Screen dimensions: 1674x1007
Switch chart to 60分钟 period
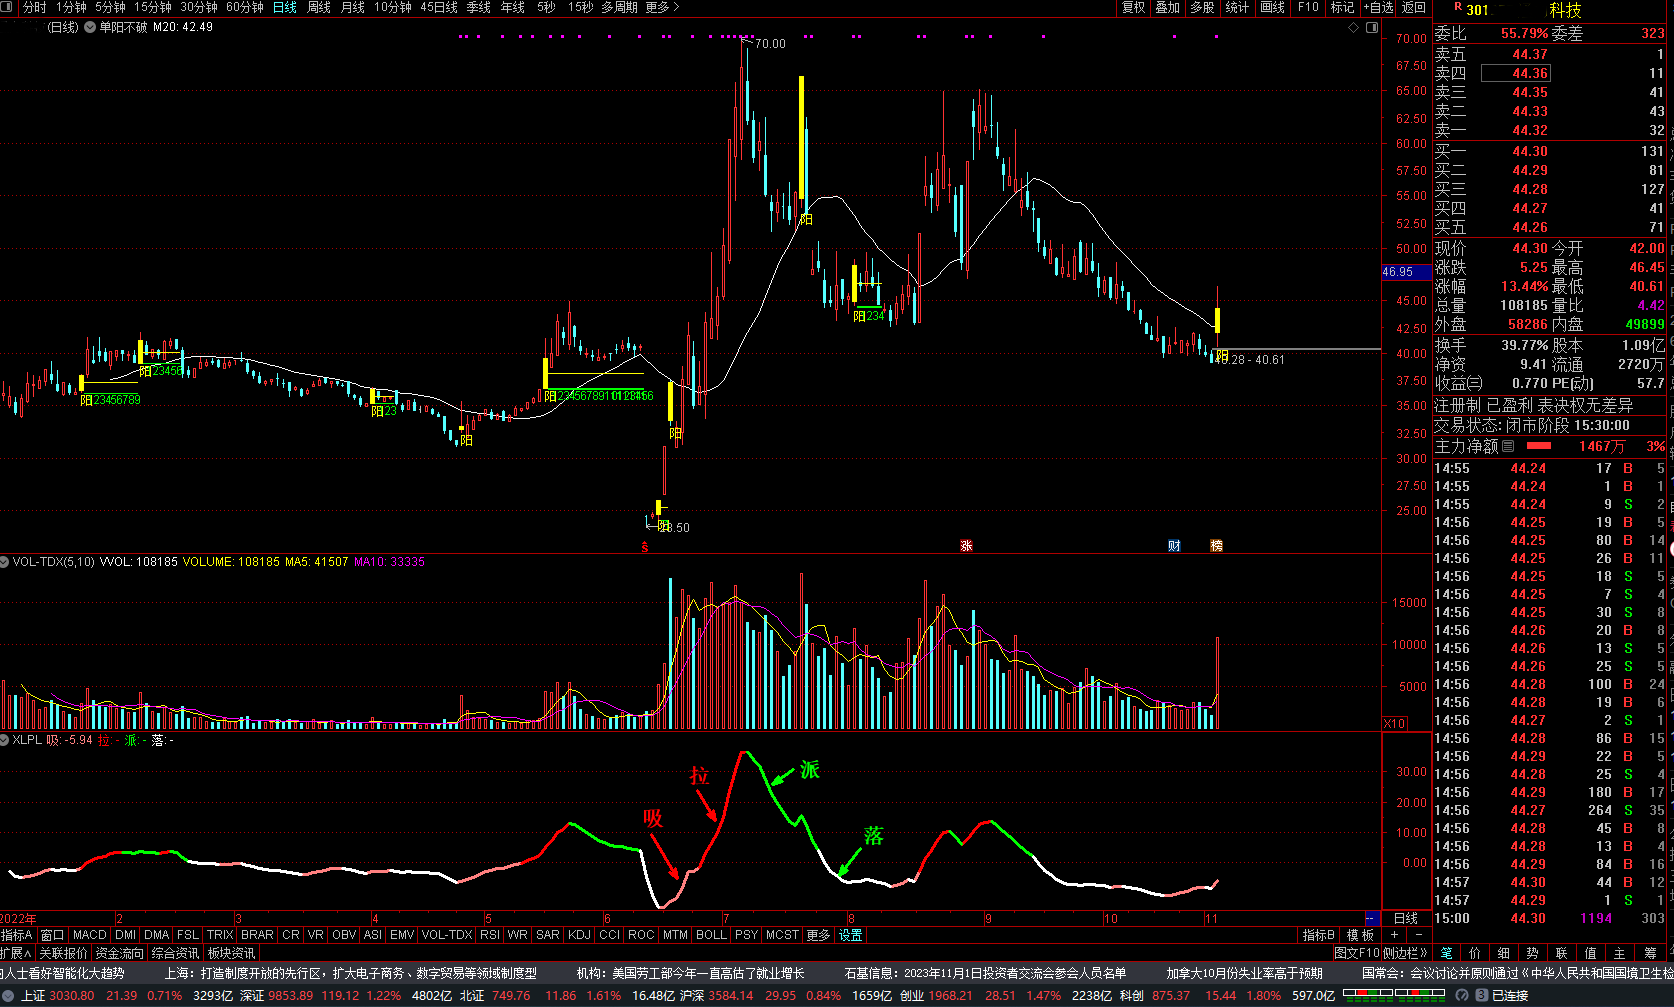tap(244, 7)
